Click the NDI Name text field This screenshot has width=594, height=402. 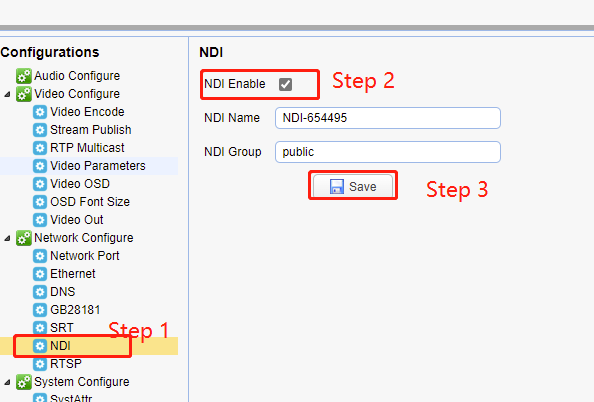[x=388, y=118]
